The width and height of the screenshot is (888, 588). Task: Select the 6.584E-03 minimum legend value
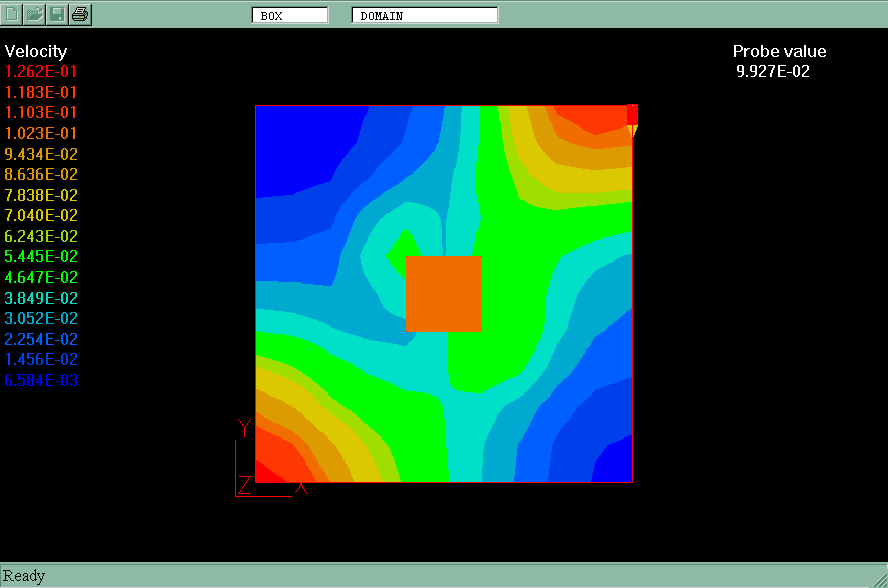click(41, 380)
